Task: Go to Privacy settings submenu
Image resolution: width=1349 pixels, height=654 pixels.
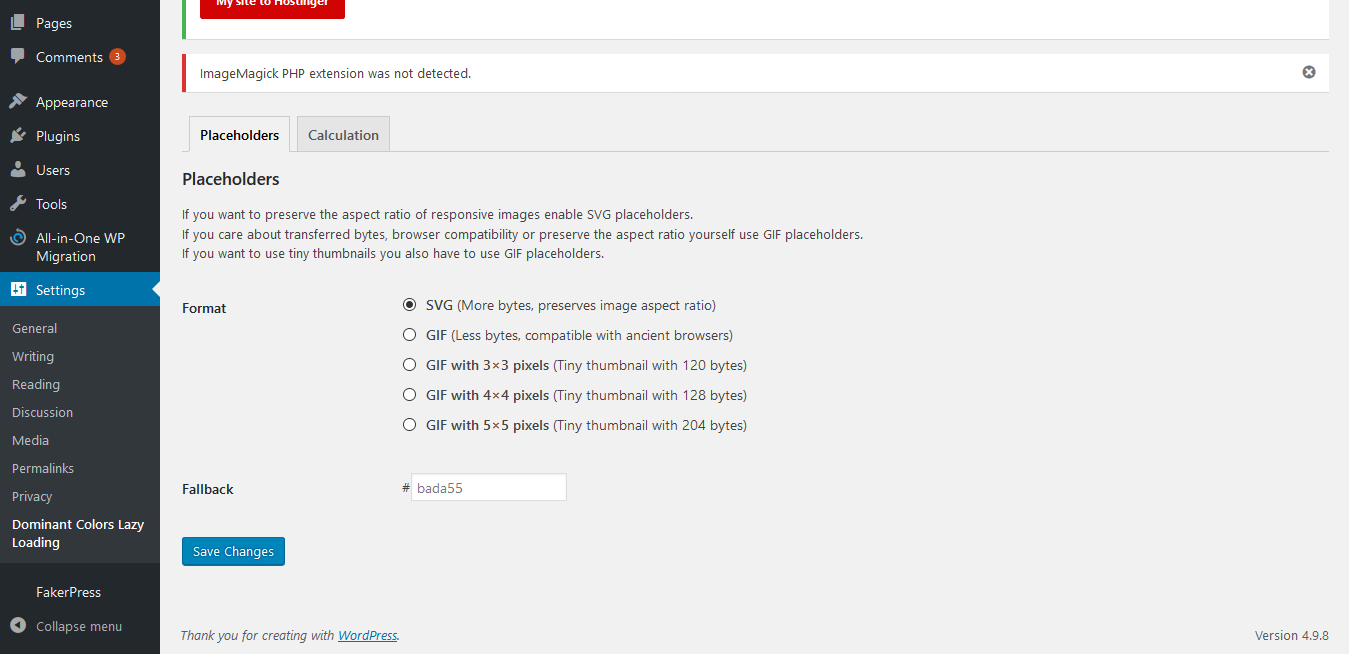Action: pyautogui.click(x=32, y=496)
